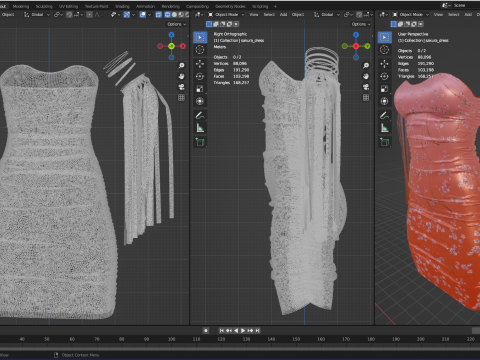Toggle proportional editing in left viewport header
The width and height of the screenshot is (480, 360).
[89, 15]
